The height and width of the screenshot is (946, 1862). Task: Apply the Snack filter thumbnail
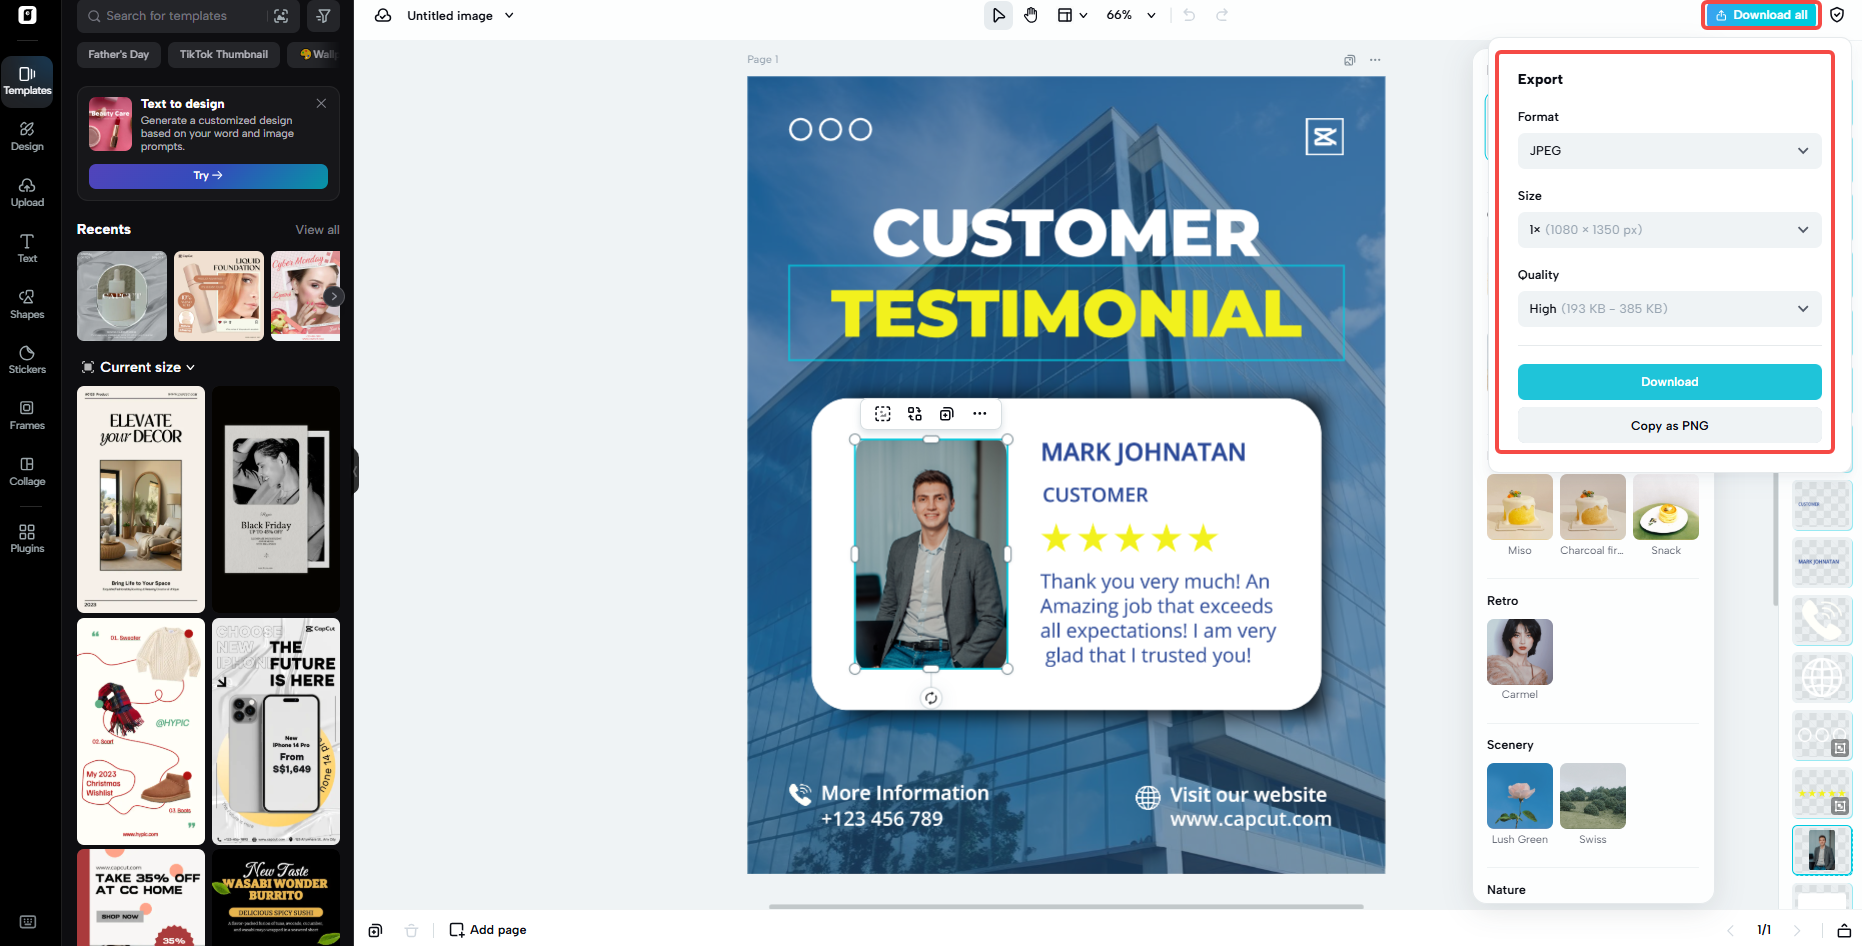pyautogui.click(x=1665, y=508)
